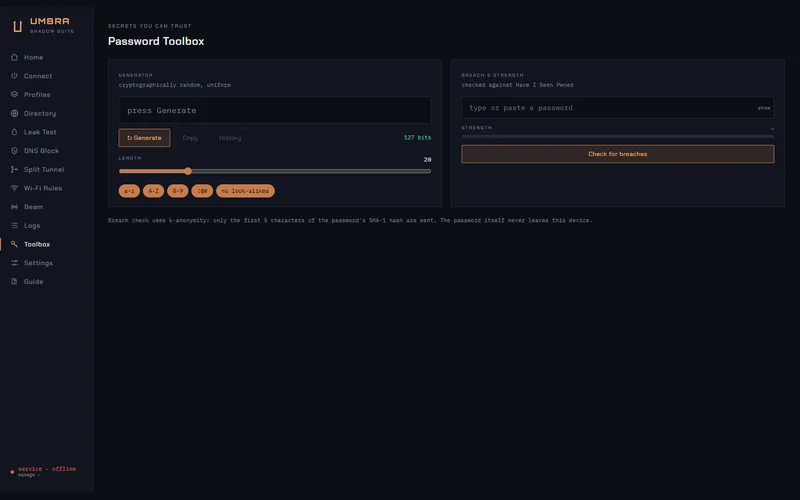This screenshot has width=800, height=500.
Task: Click the Directory globe icon
Action: coord(14,113)
